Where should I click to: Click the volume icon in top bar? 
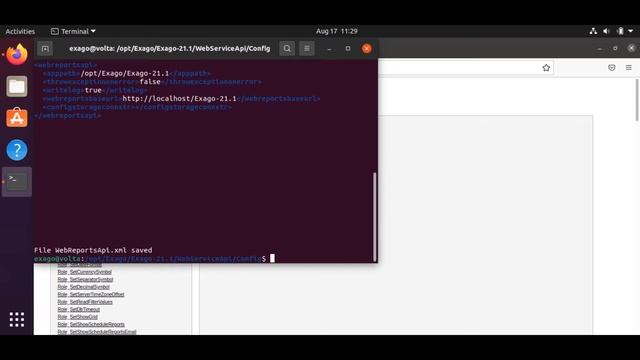[607, 31]
